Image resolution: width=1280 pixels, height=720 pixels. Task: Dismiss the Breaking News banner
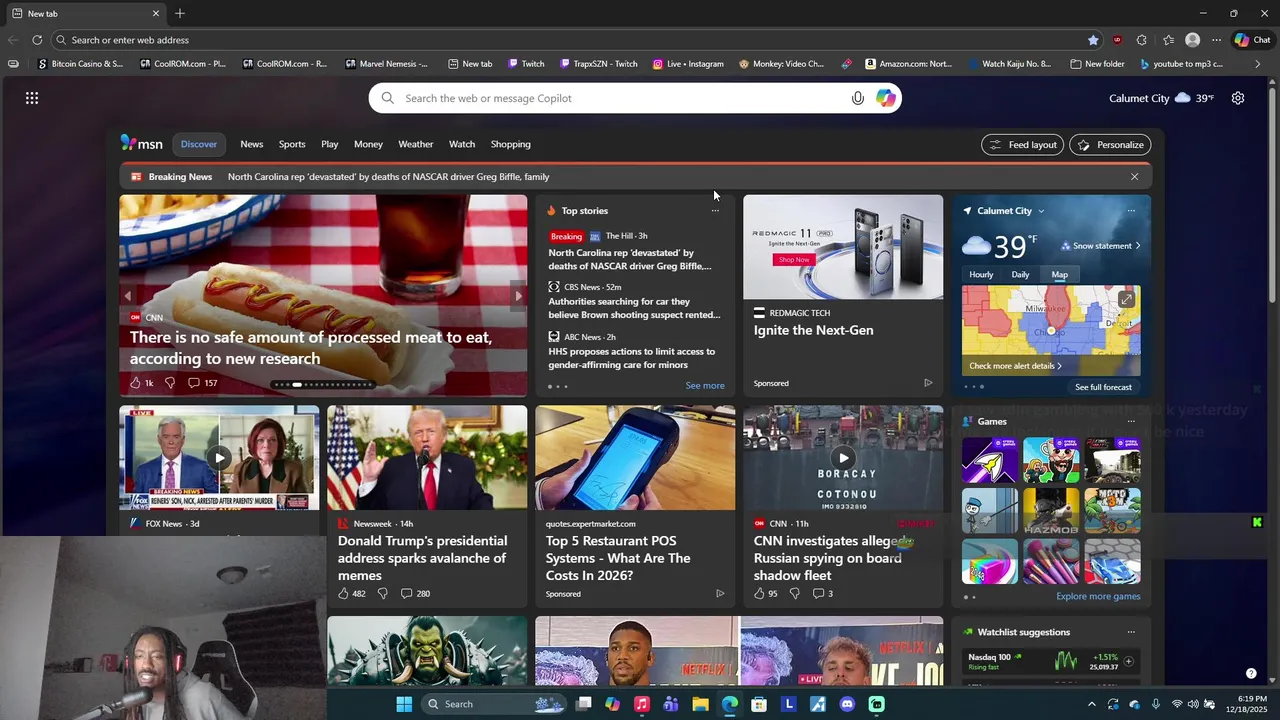coord(1134,177)
